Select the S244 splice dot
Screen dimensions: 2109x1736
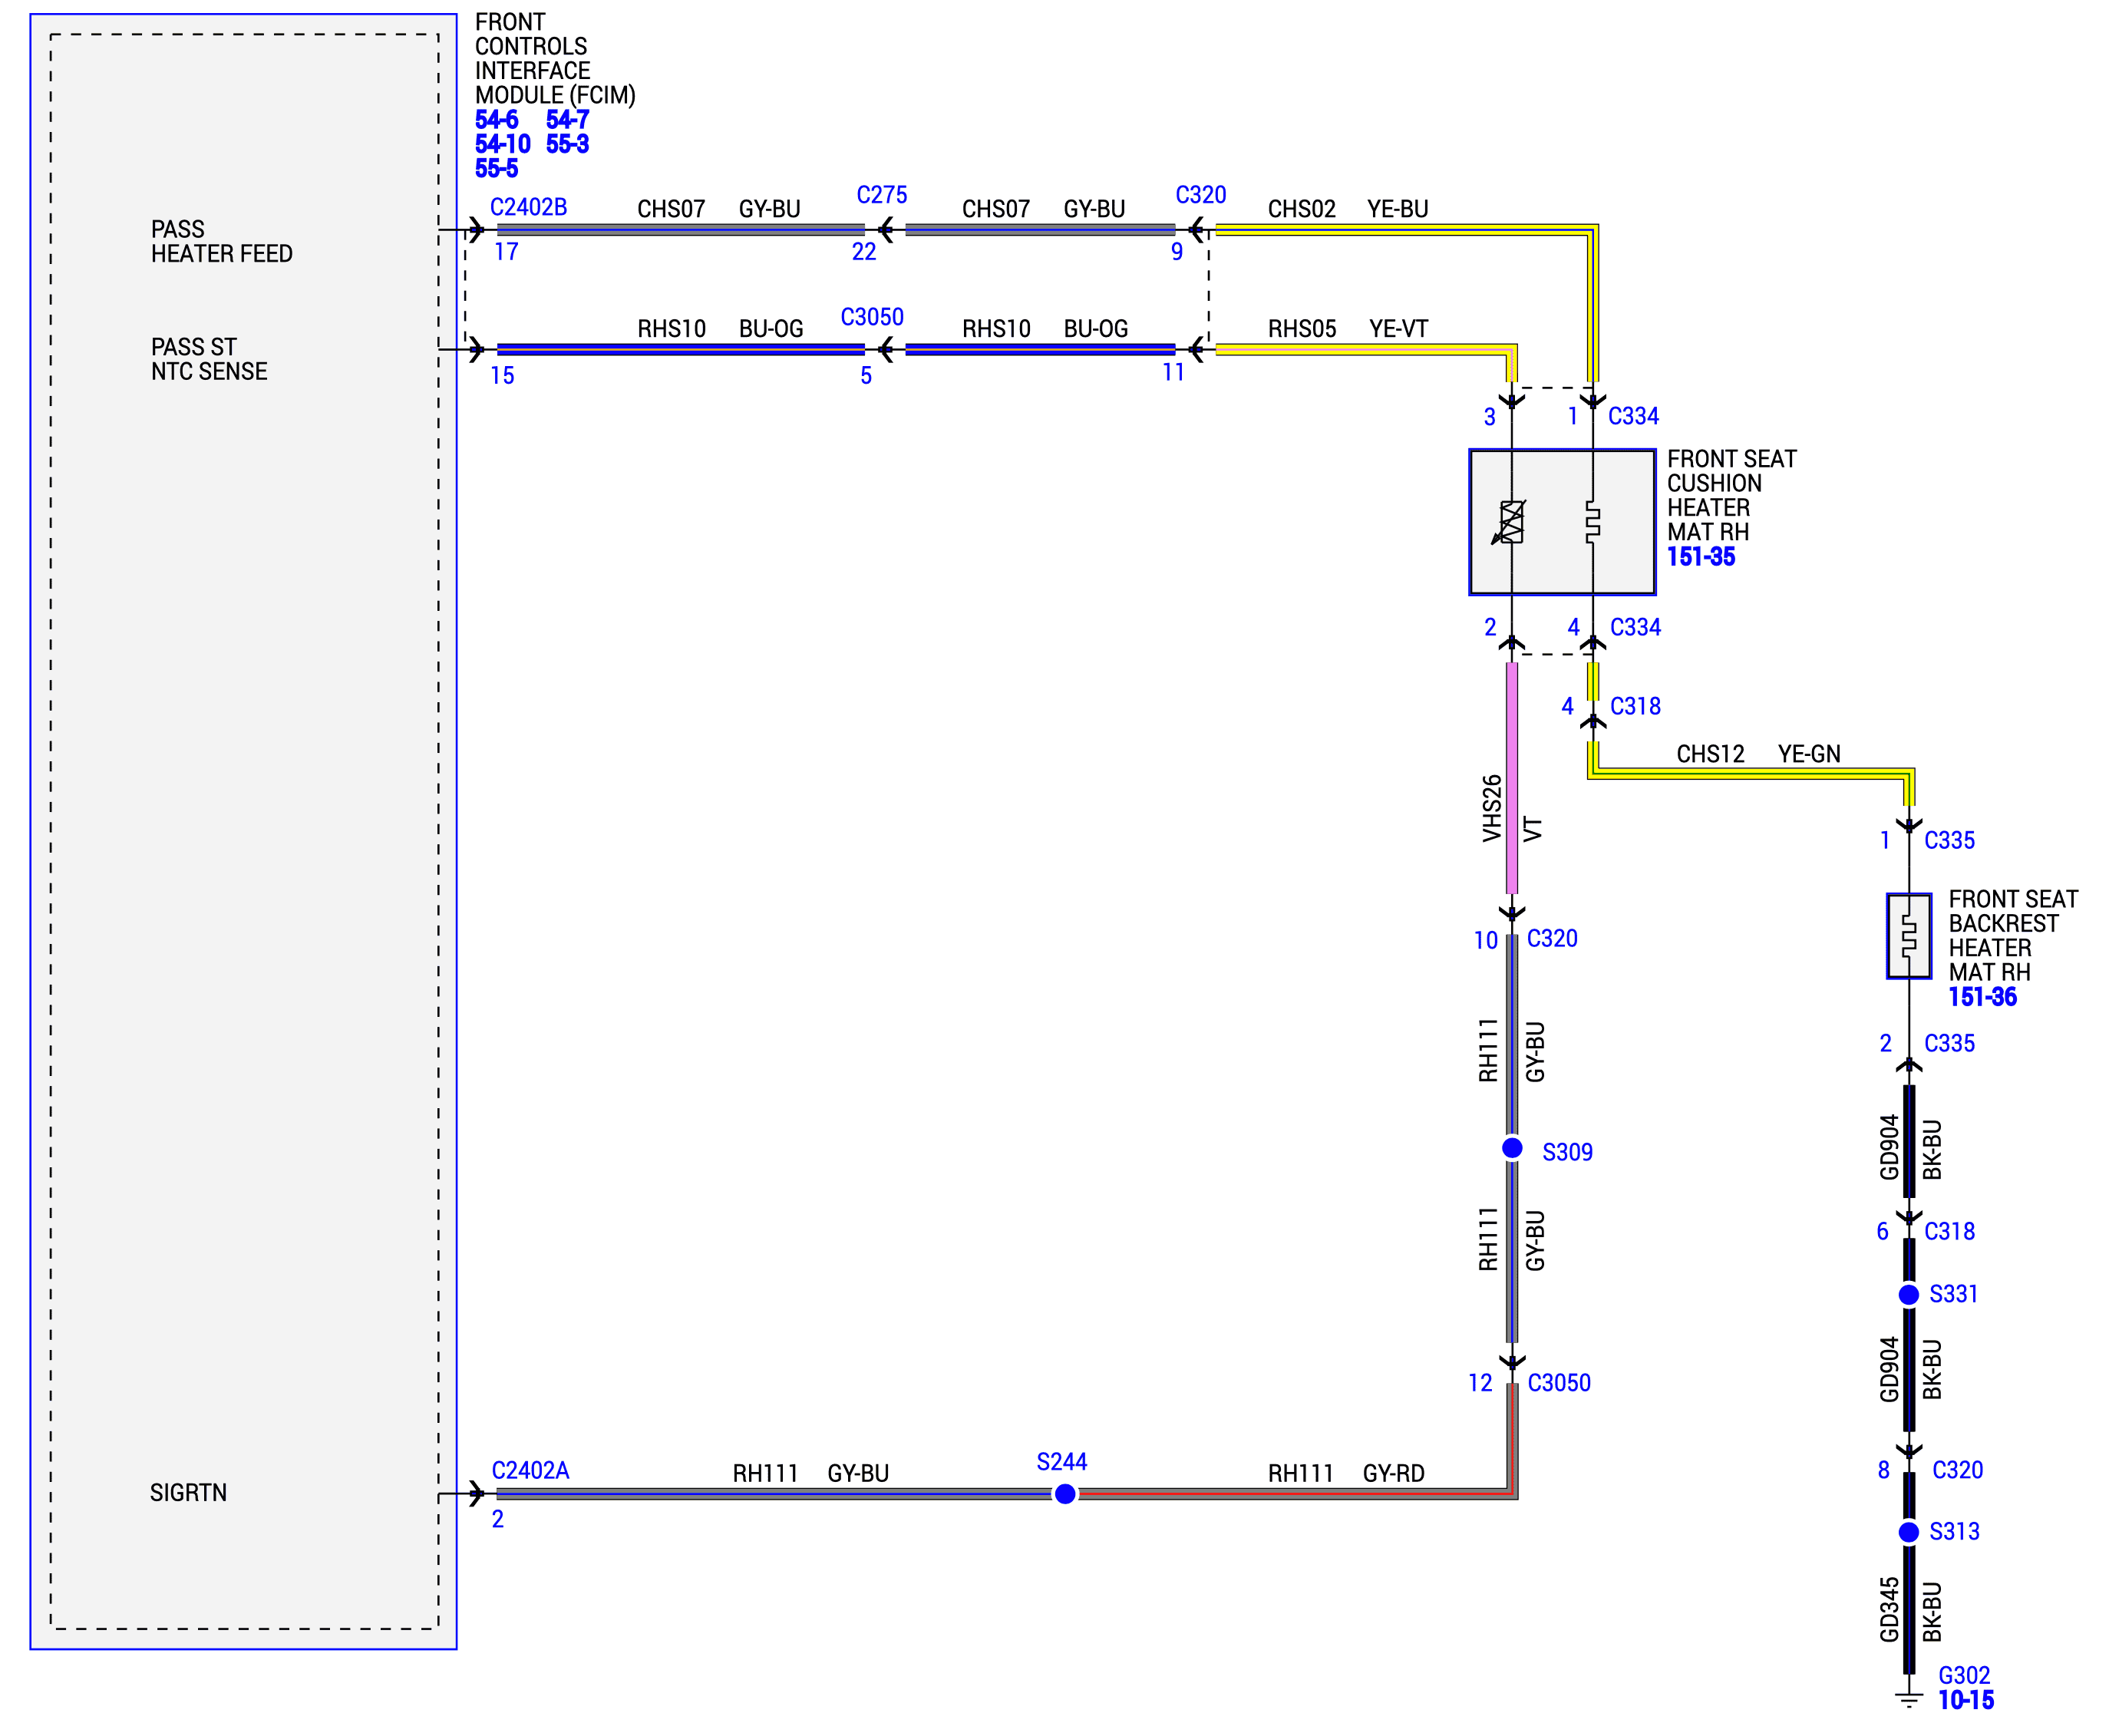tap(1065, 1494)
